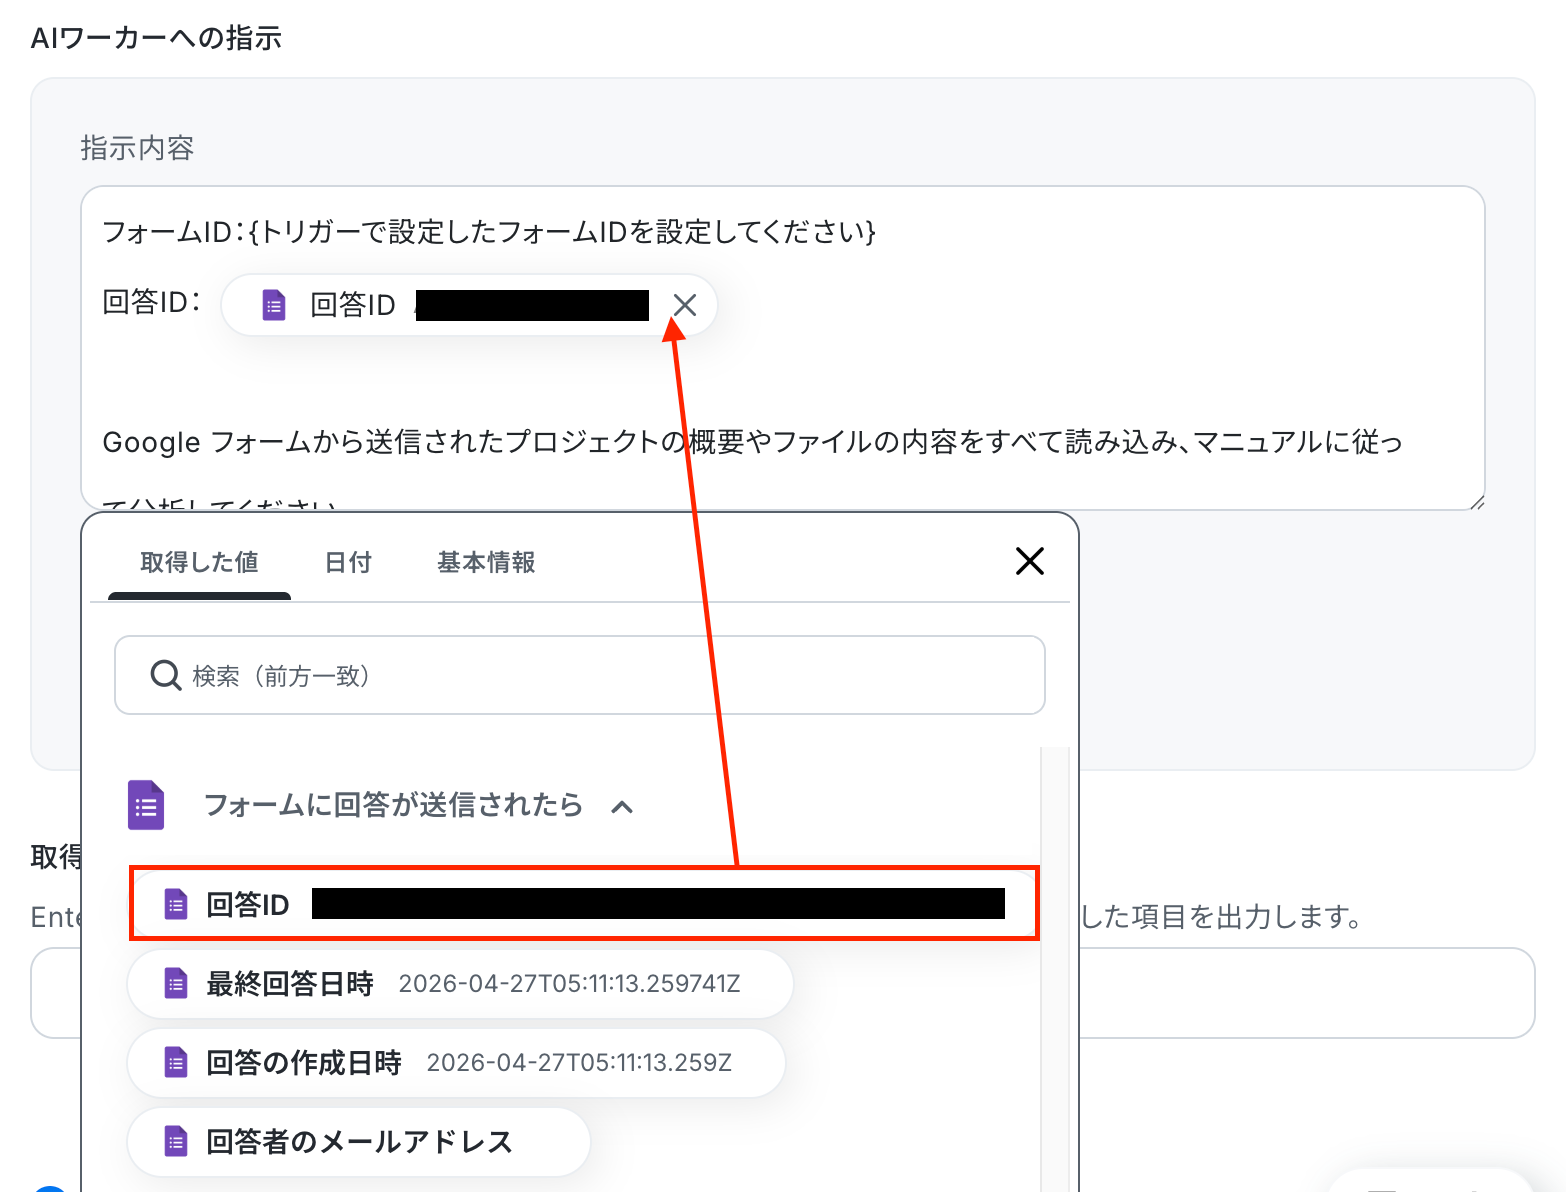The height and width of the screenshot is (1192, 1566).
Task: Switch to the 取得した値 tab
Action: [199, 563]
